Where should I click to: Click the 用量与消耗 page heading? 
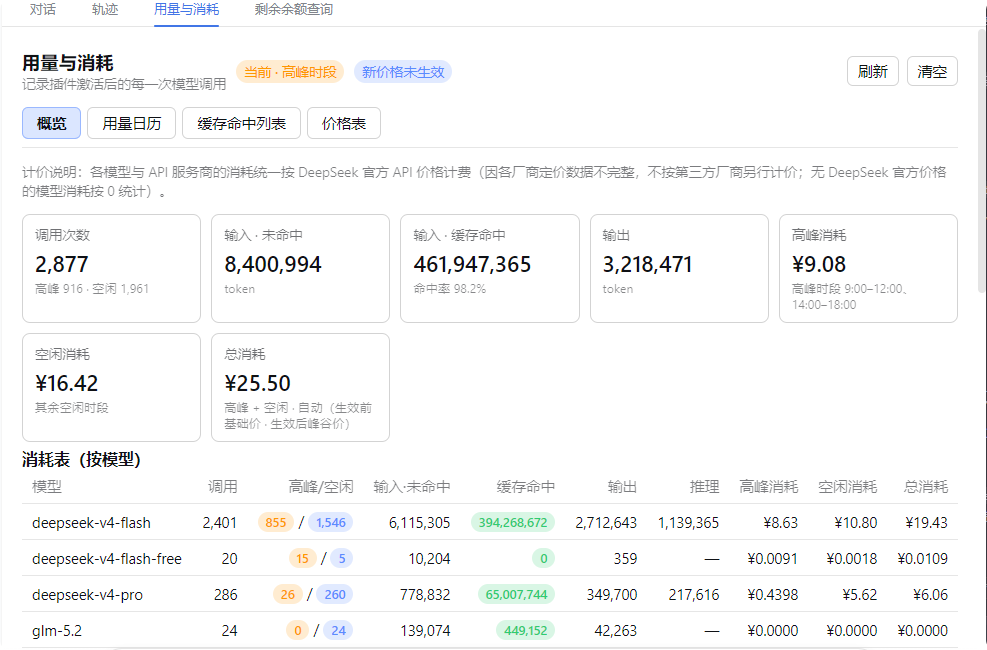pos(68,63)
